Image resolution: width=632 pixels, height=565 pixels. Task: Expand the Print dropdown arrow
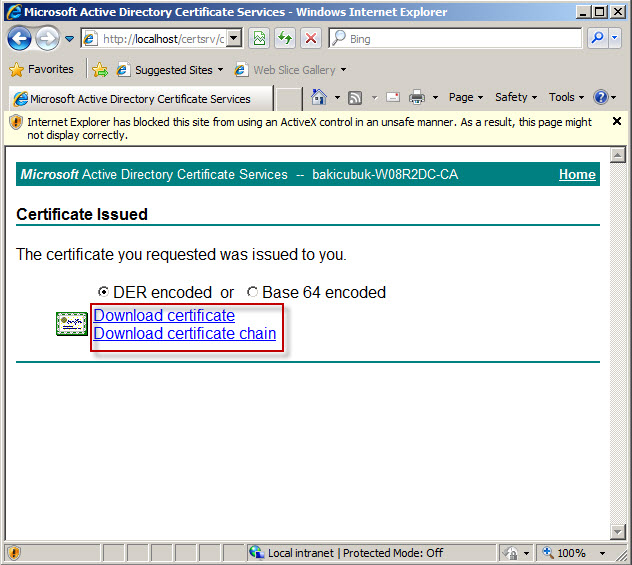[x=435, y=98]
